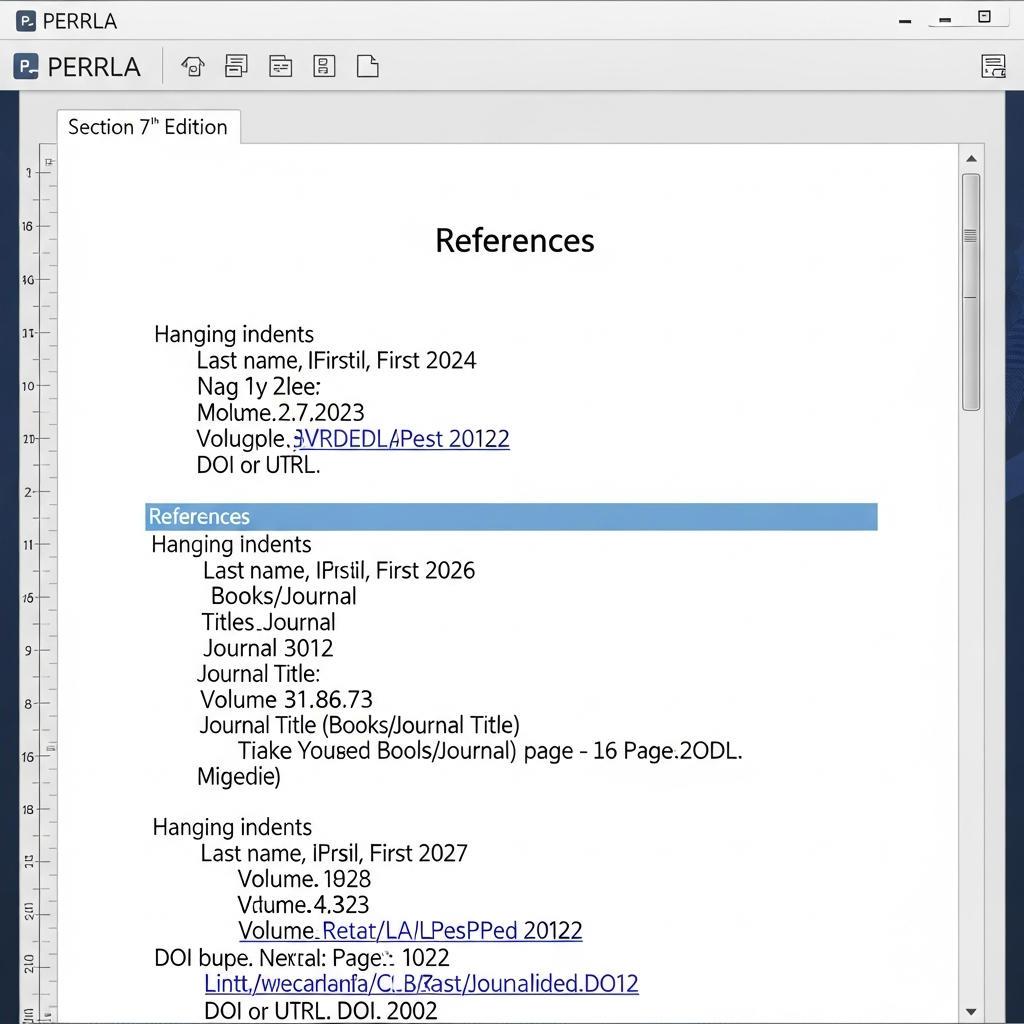The height and width of the screenshot is (1024, 1024).
Task: Open the stacked documents icon in the toolbar
Action: pos(236,66)
